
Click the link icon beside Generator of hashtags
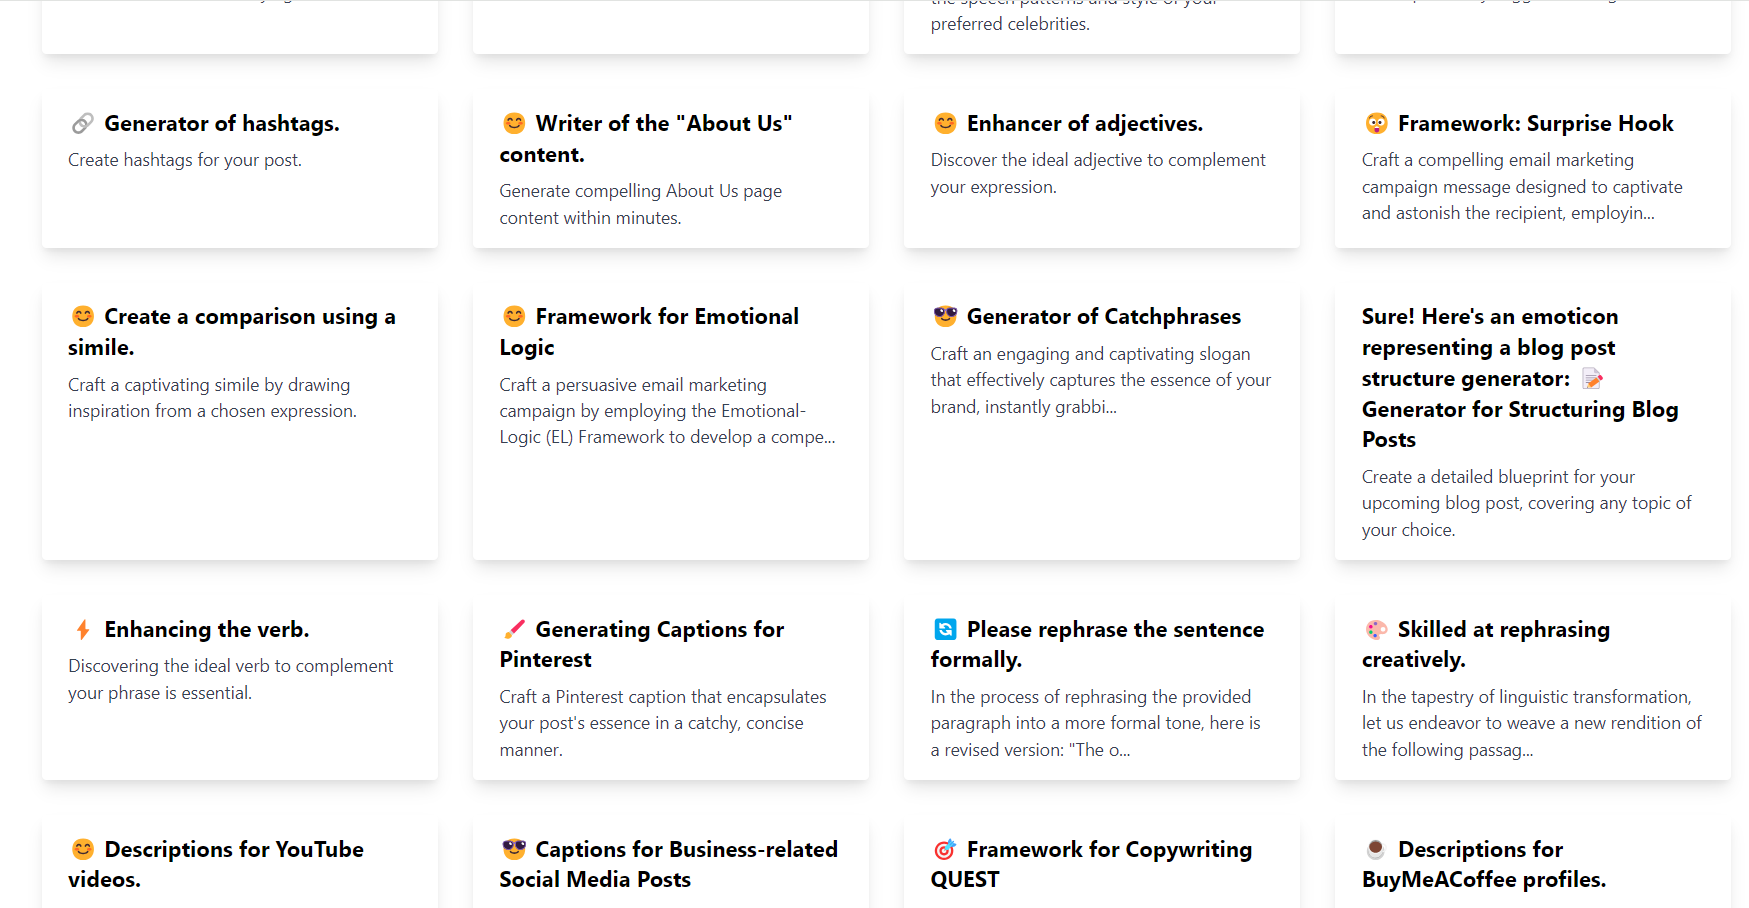click(x=83, y=123)
